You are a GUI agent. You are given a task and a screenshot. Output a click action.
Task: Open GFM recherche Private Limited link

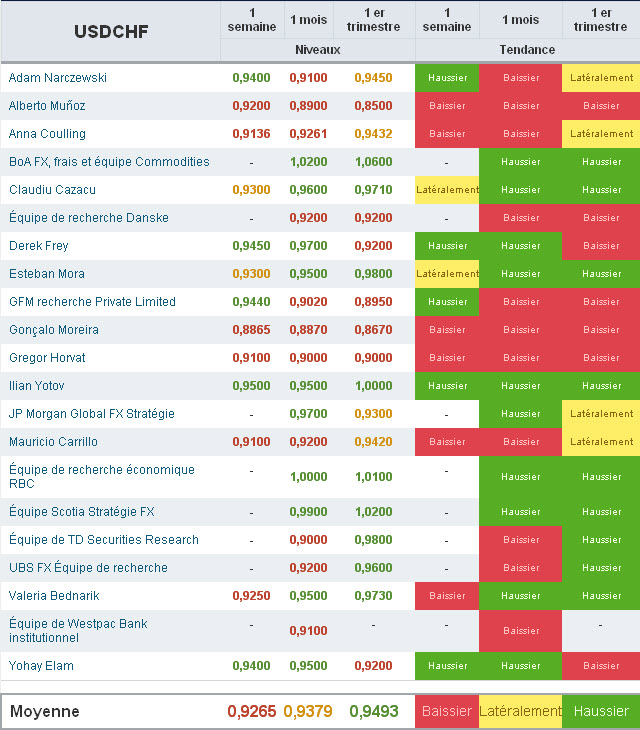(x=92, y=301)
